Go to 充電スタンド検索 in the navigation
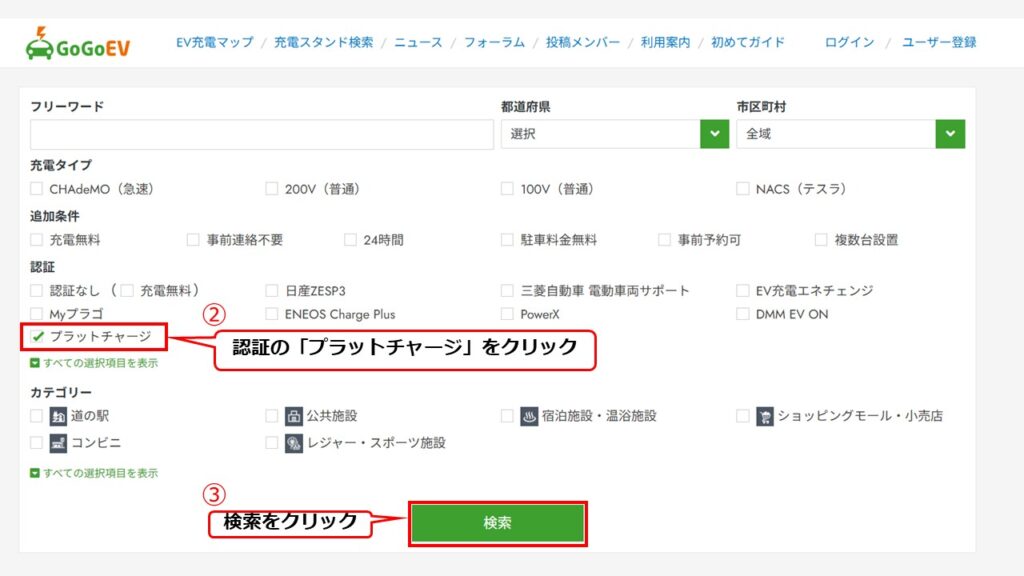 point(323,42)
